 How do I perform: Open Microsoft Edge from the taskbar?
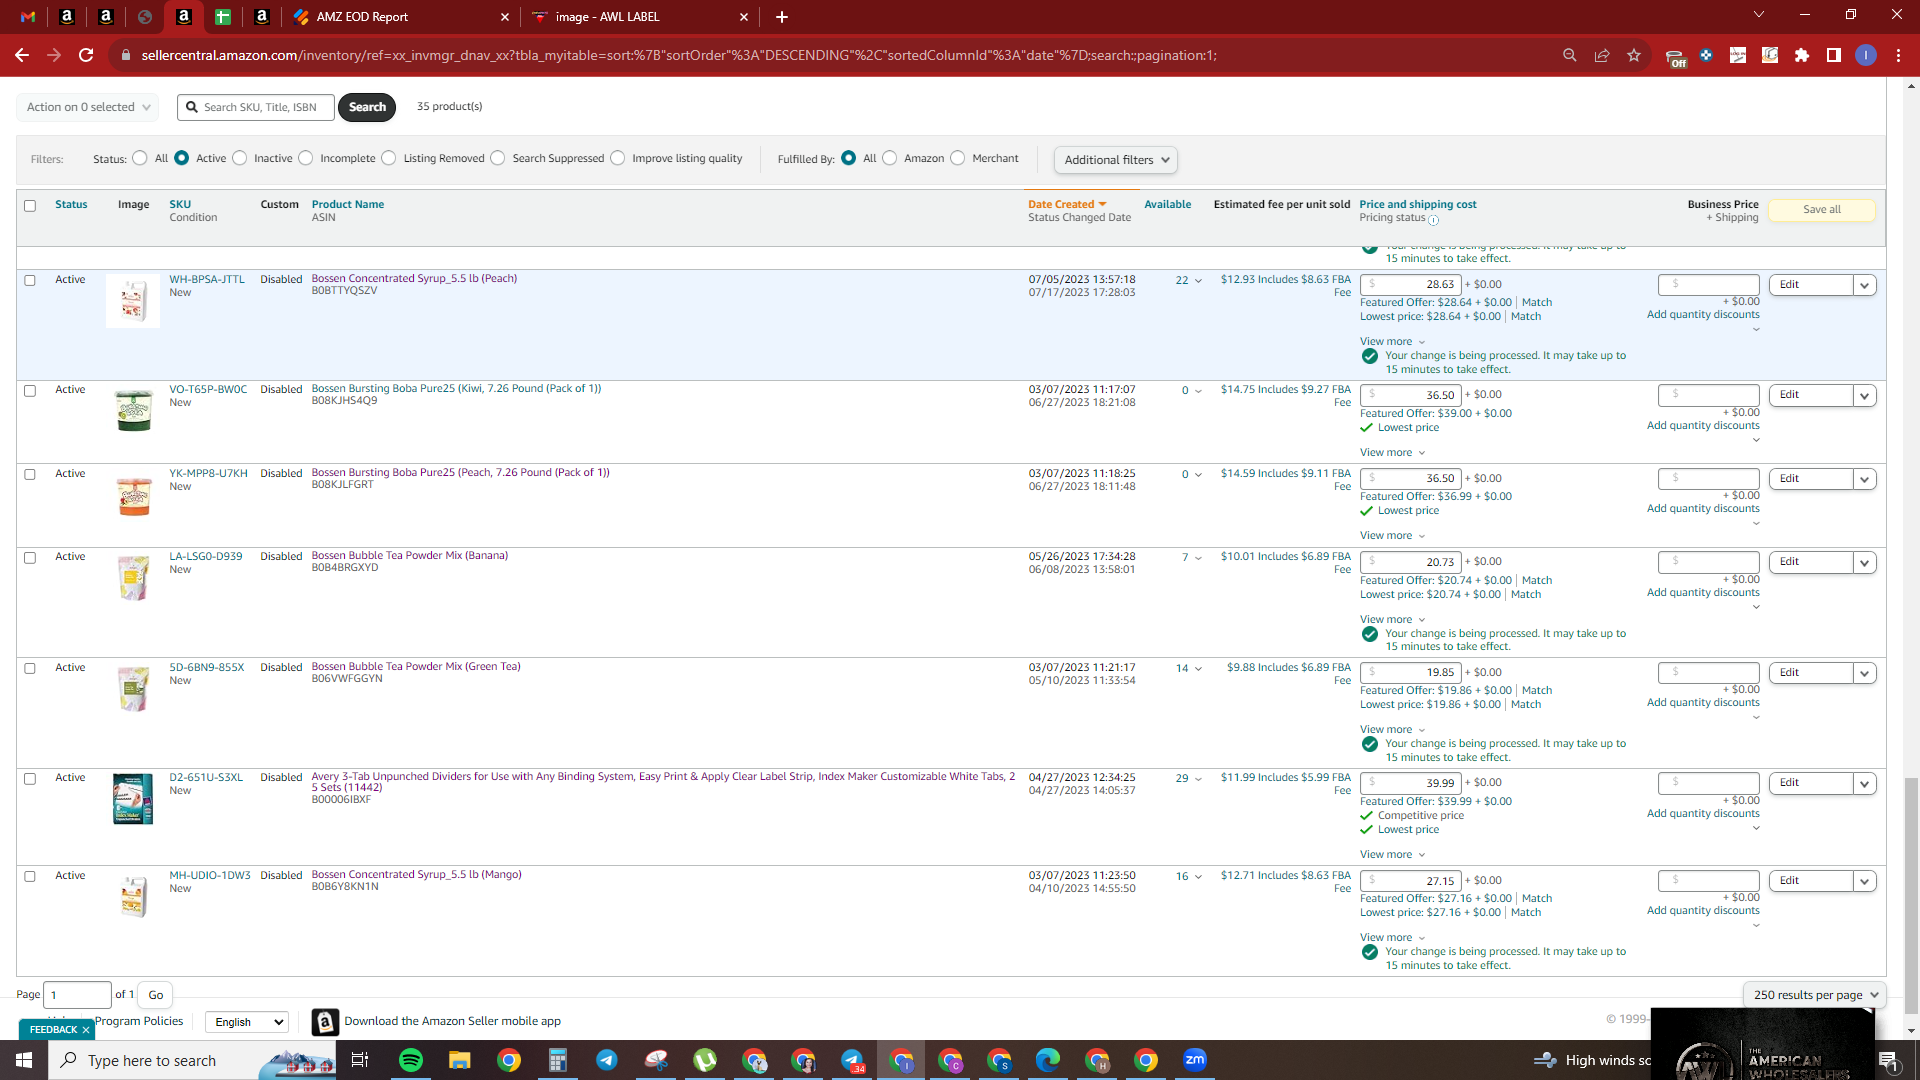[x=1048, y=1060]
